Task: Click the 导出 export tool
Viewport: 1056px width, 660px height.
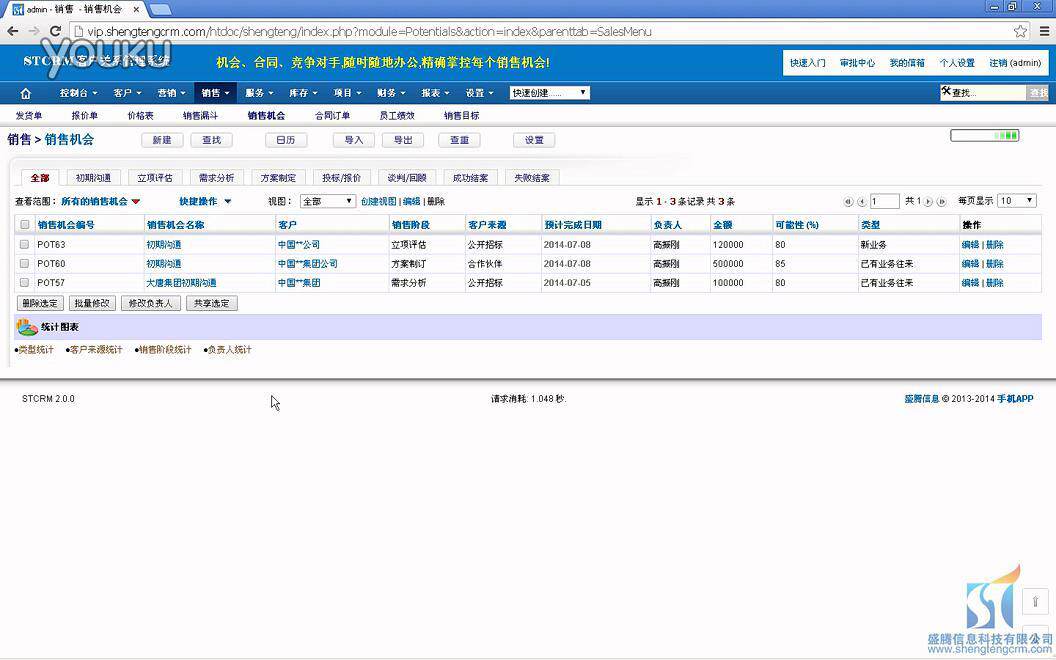Action: pyautogui.click(x=403, y=140)
